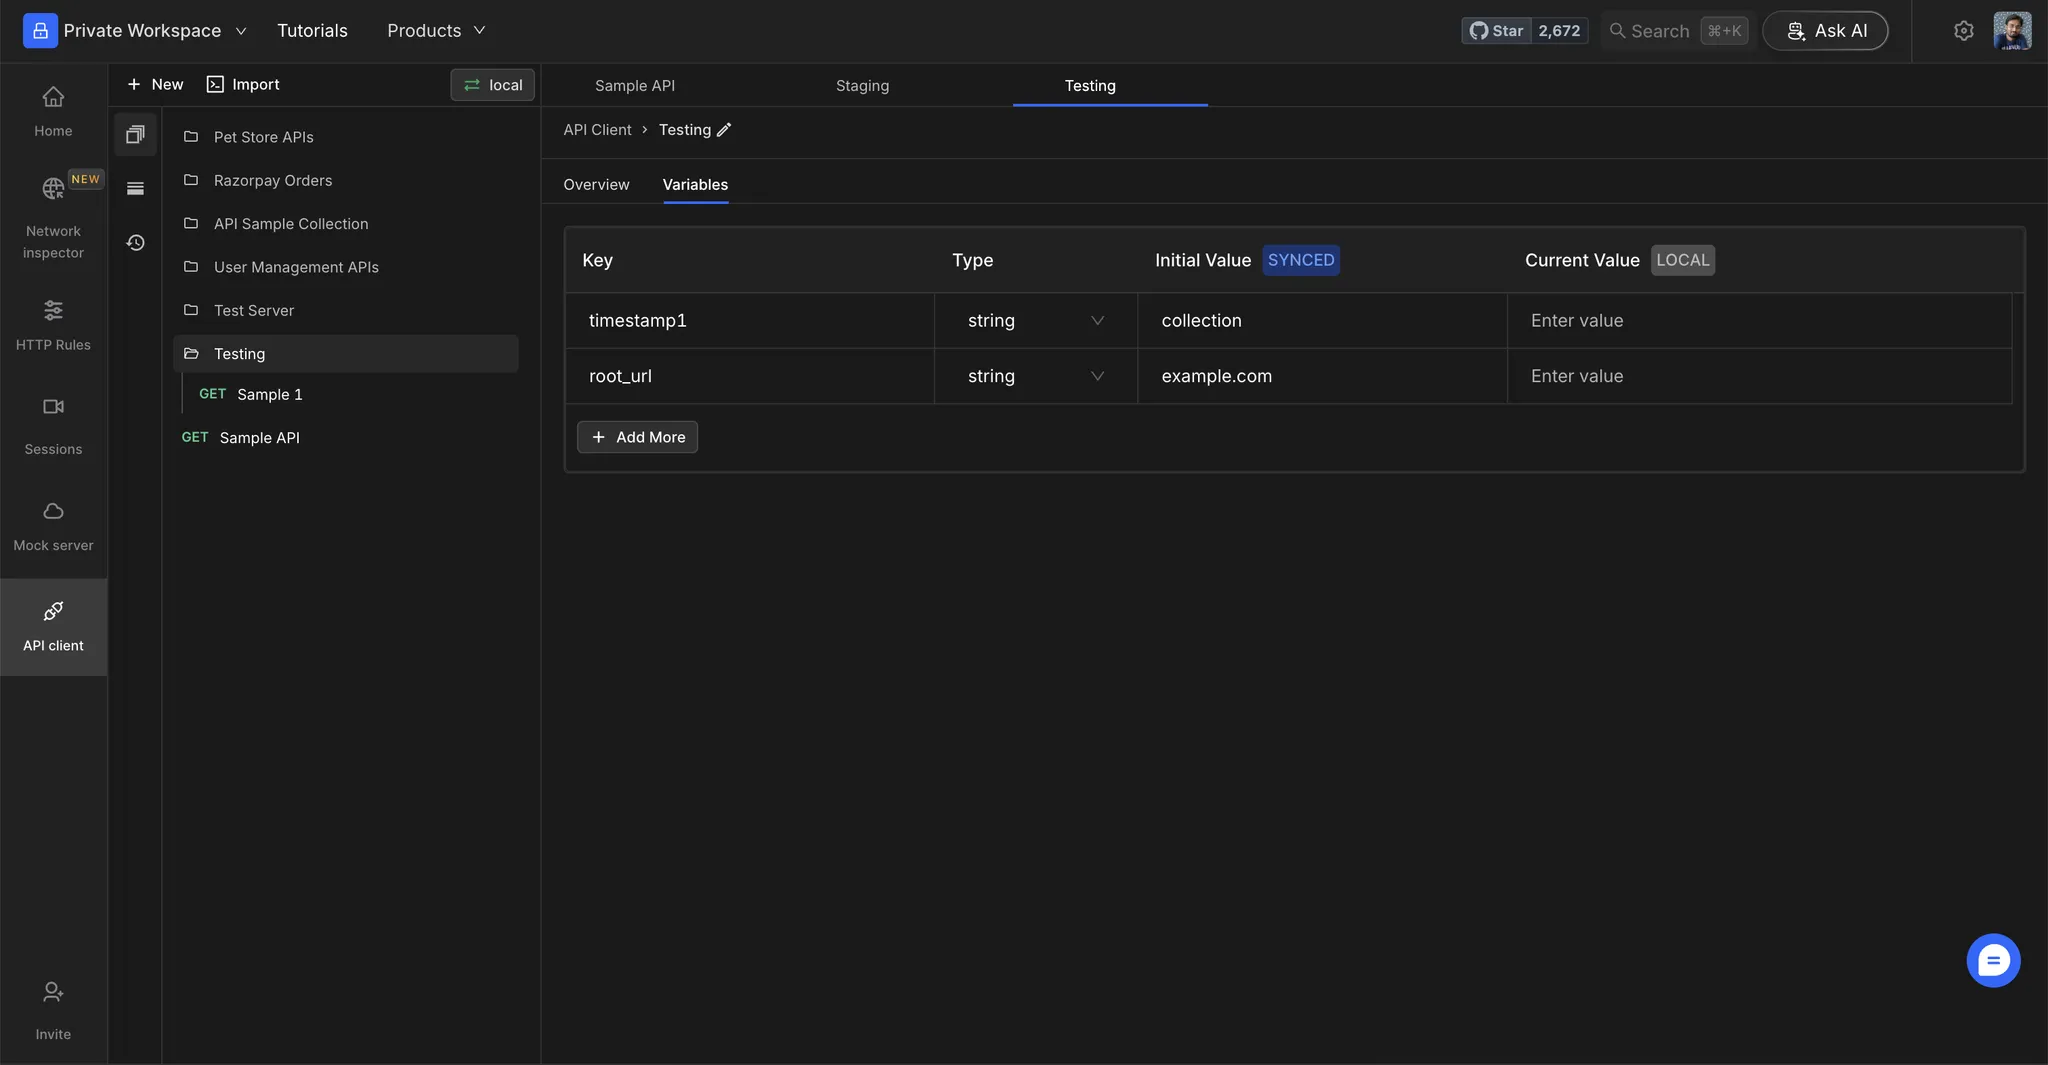Viewport: 2048px width, 1065px height.
Task: Click current value field for timestamp1
Action: (x=1758, y=321)
